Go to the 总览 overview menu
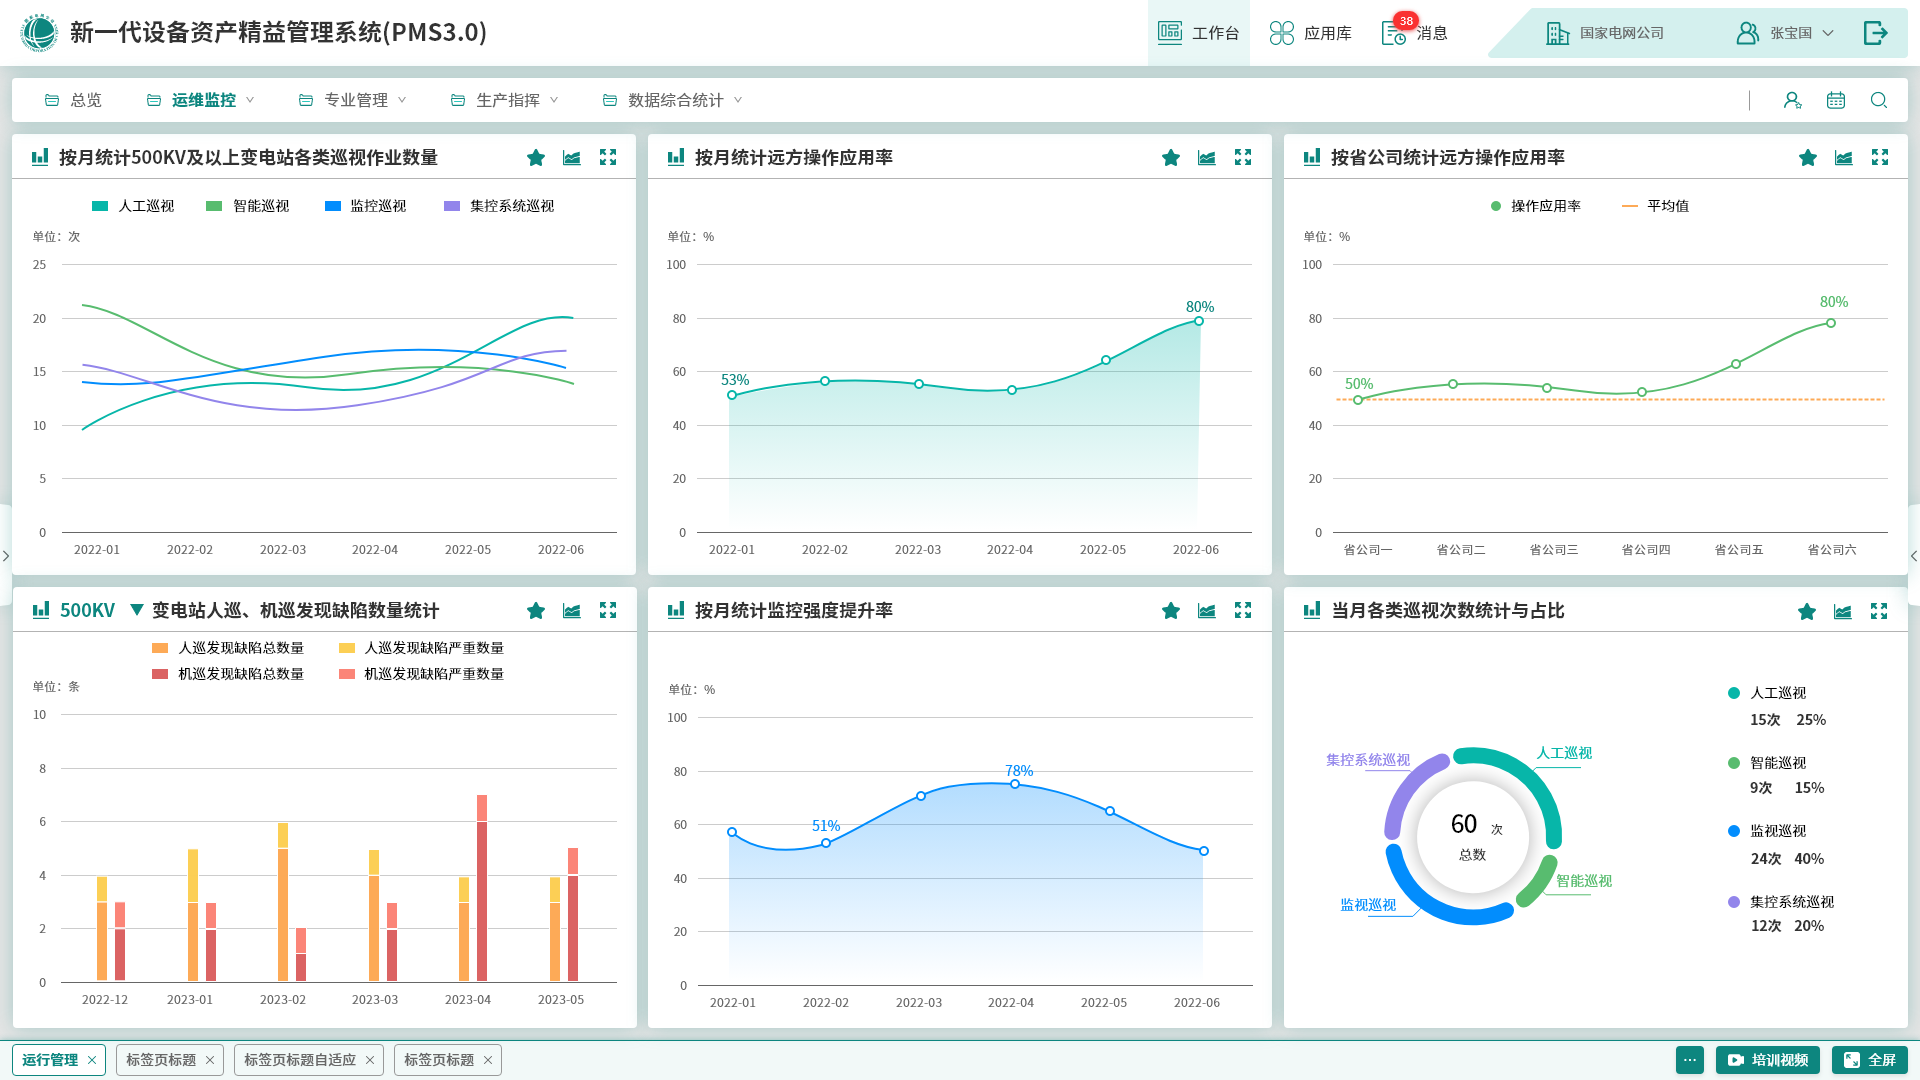1920x1080 pixels. click(x=73, y=100)
